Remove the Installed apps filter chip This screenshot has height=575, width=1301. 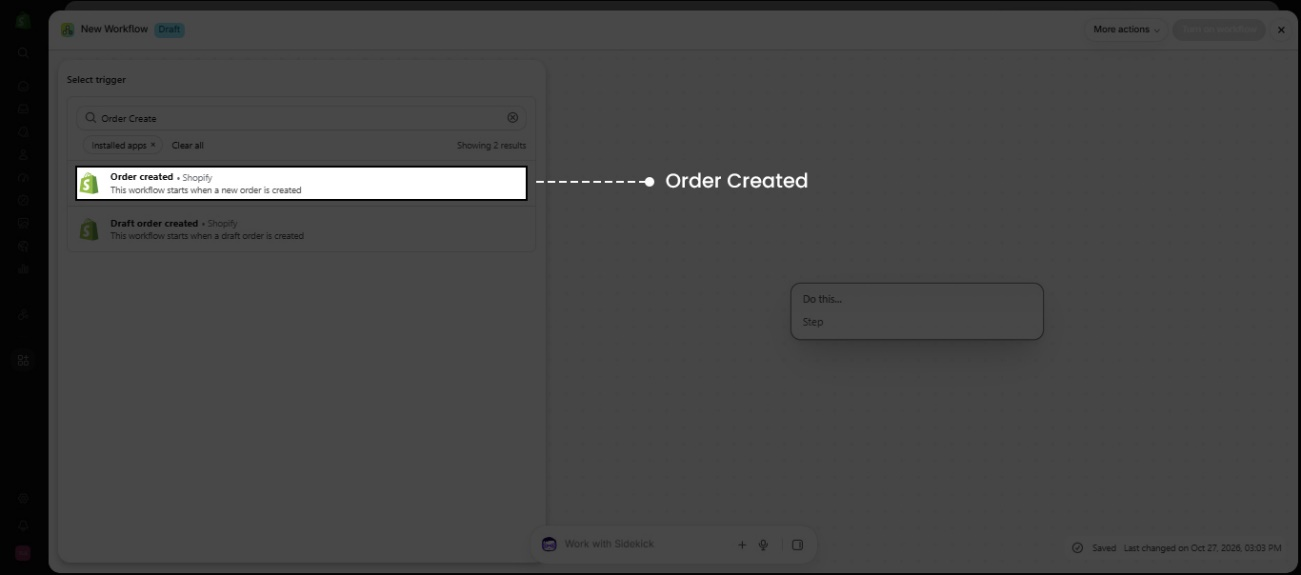(153, 145)
